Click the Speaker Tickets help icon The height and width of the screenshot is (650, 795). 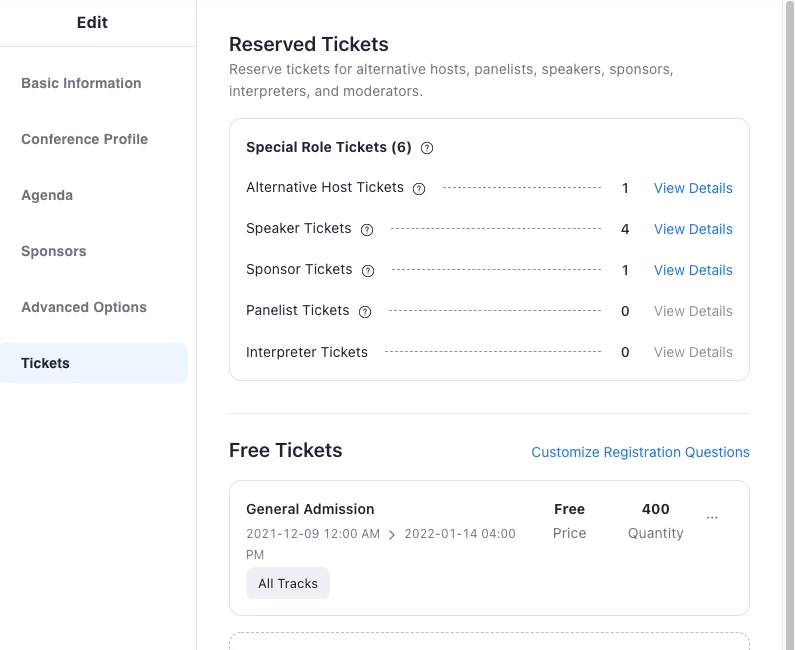tap(367, 230)
